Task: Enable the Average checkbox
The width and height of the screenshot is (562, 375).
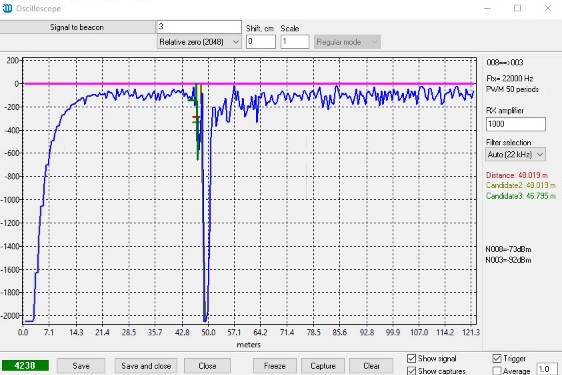Action: (497, 371)
